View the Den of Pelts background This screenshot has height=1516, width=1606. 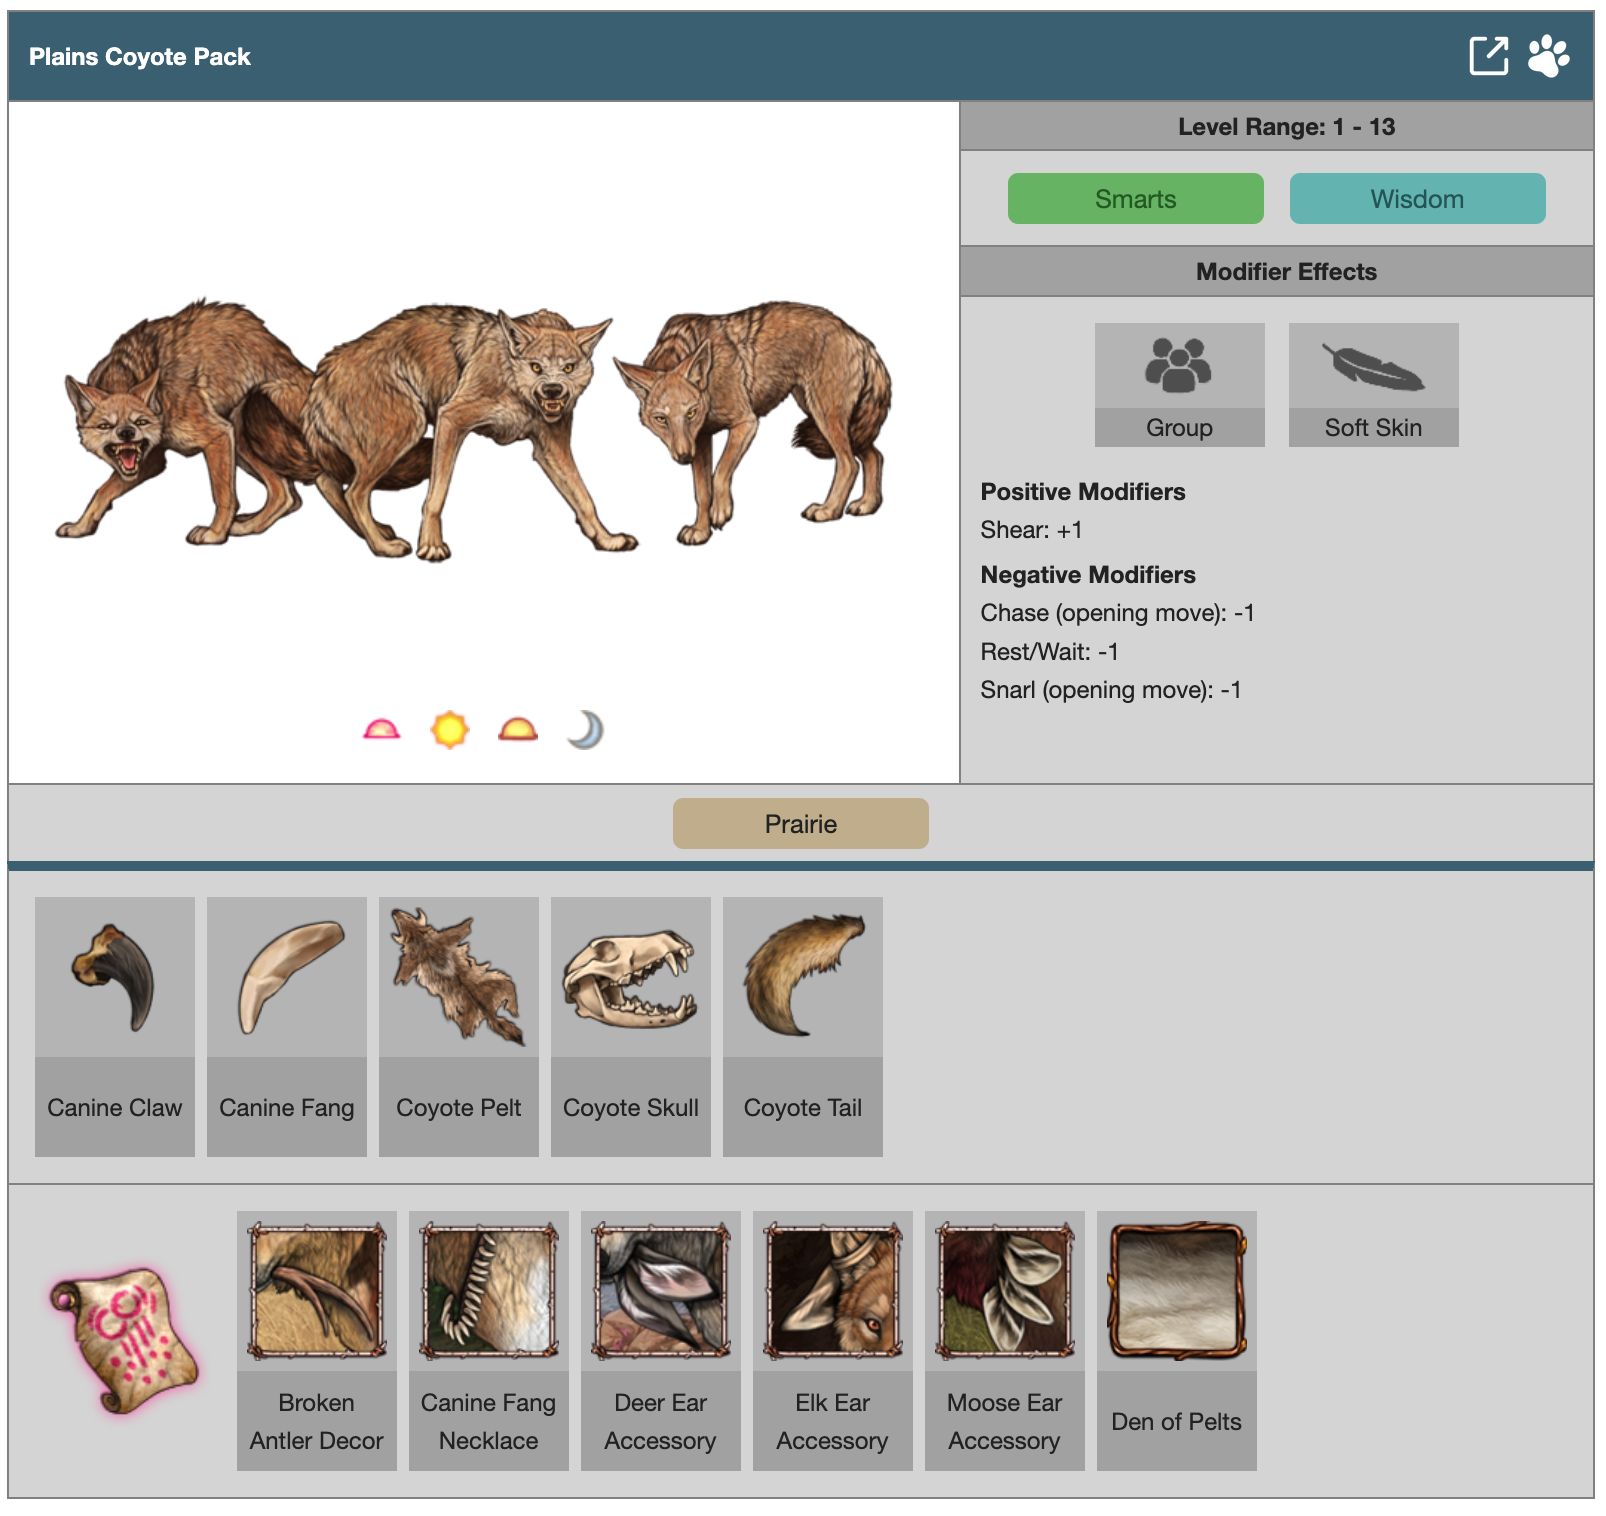click(x=1177, y=1340)
